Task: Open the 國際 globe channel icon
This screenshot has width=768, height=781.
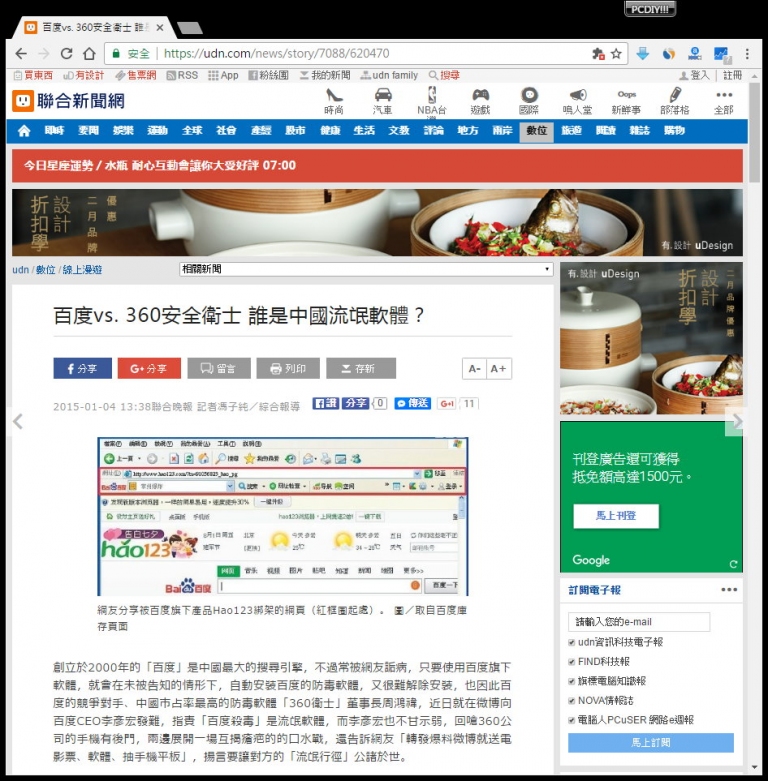Action: pyautogui.click(x=529, y=101)
